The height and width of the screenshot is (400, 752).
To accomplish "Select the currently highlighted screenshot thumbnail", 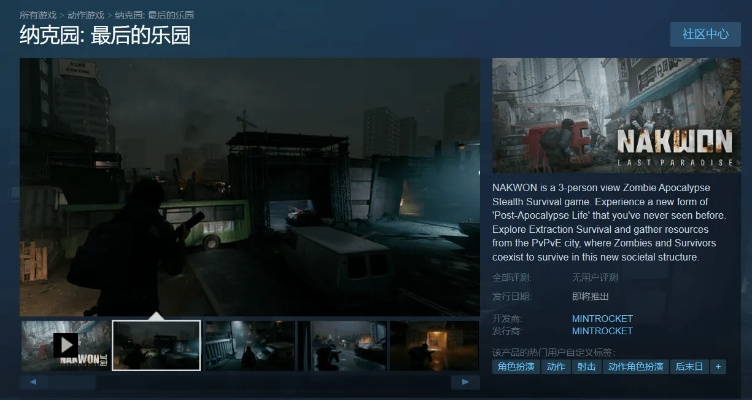I will tap(157, 345).
